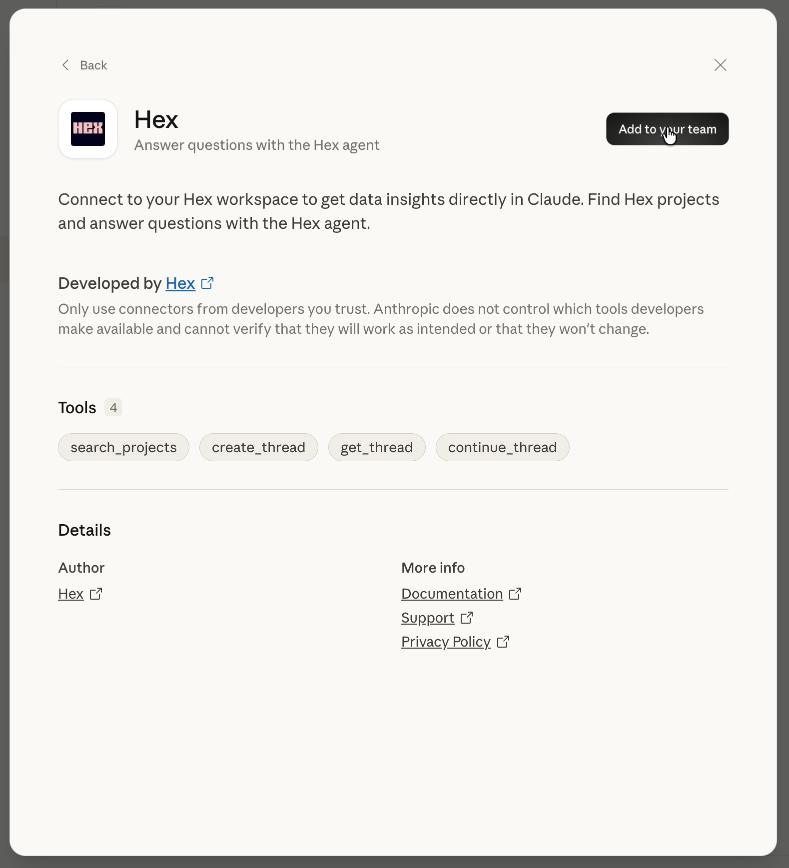The image size is (789, 868).
Task: Select the get_thread tool chip
Action: [x=376, y=447]
